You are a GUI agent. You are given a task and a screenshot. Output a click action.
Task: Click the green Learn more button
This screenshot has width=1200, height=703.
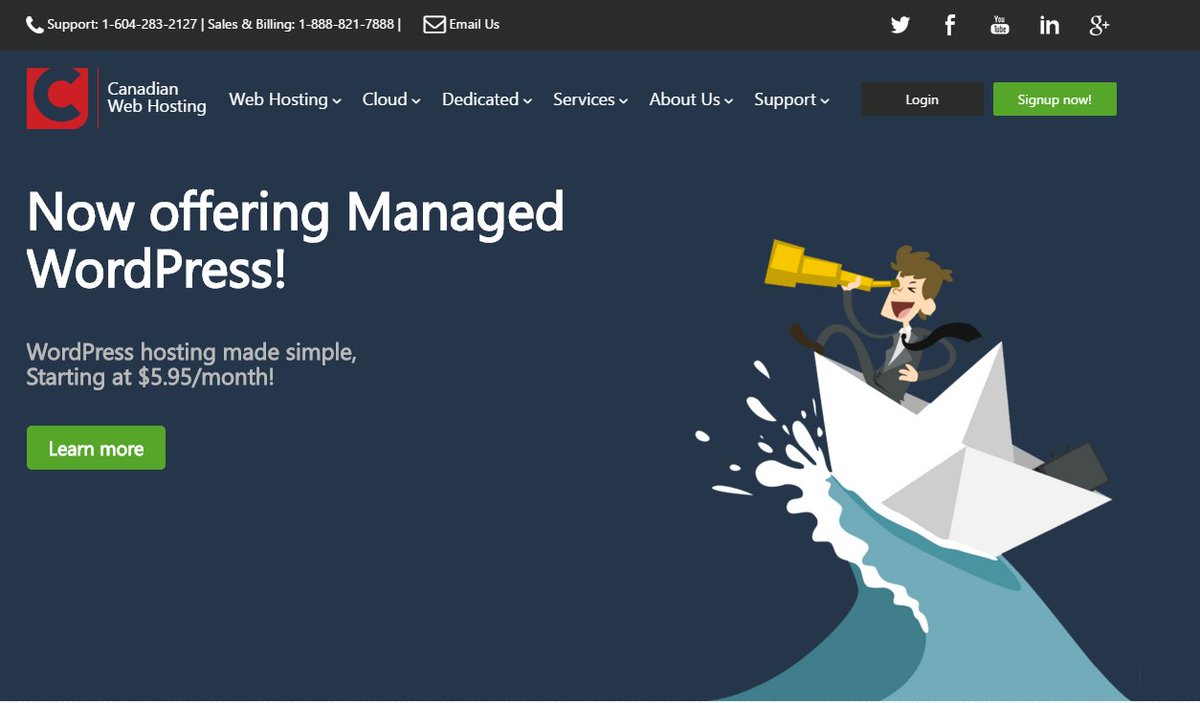pos(96,448)
